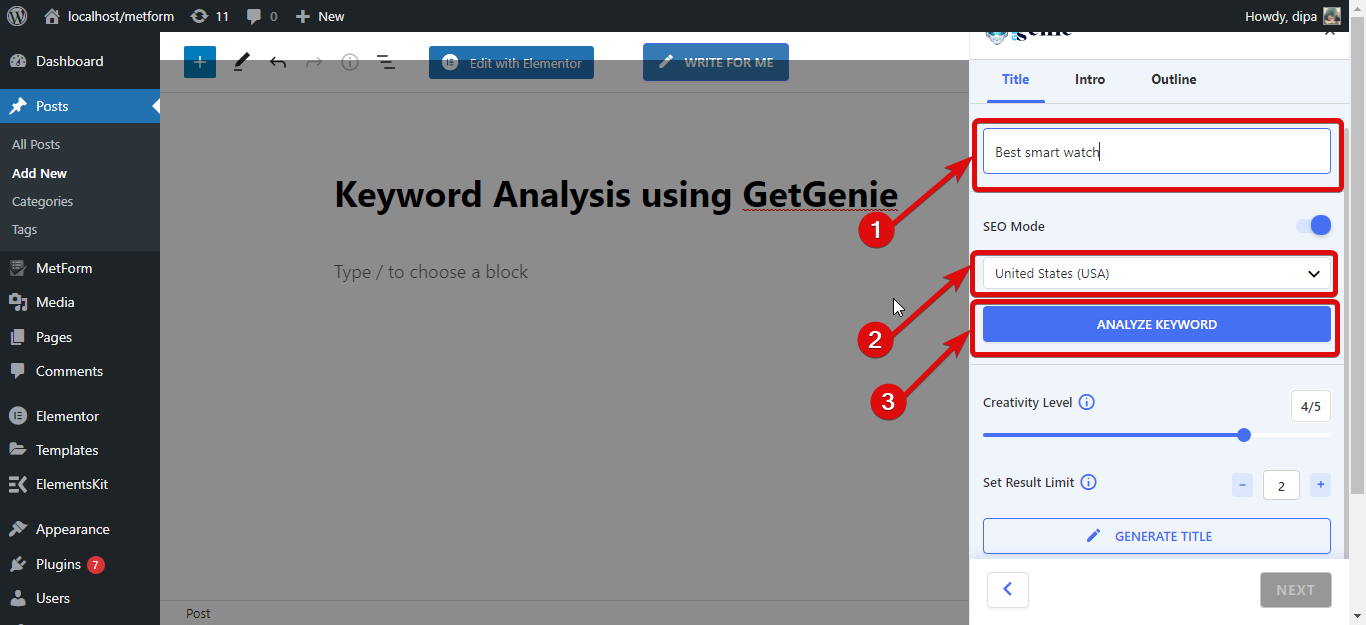The width and height of the screenshot is (1366, 625).
Task: Open the document Details info icon
Action: click(350, 62)
